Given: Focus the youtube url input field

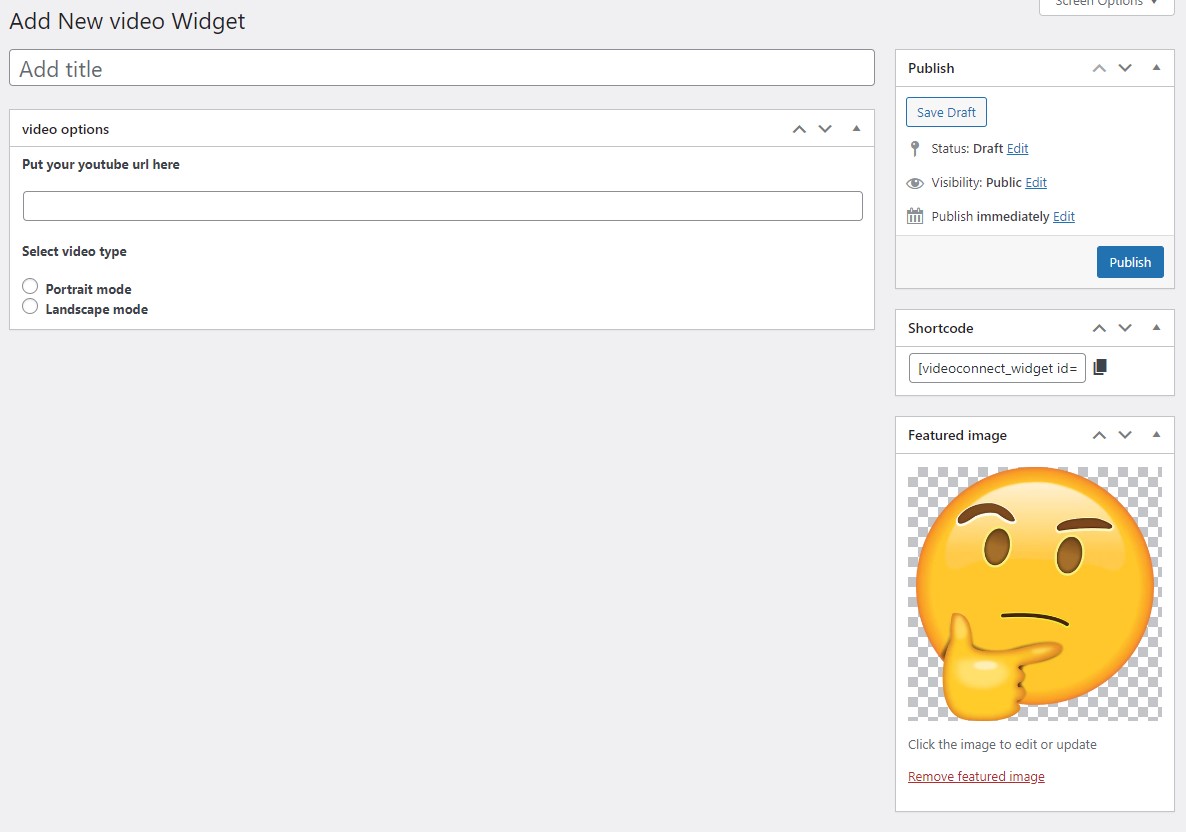Looking at the screenshot, I should coord(442,206).
